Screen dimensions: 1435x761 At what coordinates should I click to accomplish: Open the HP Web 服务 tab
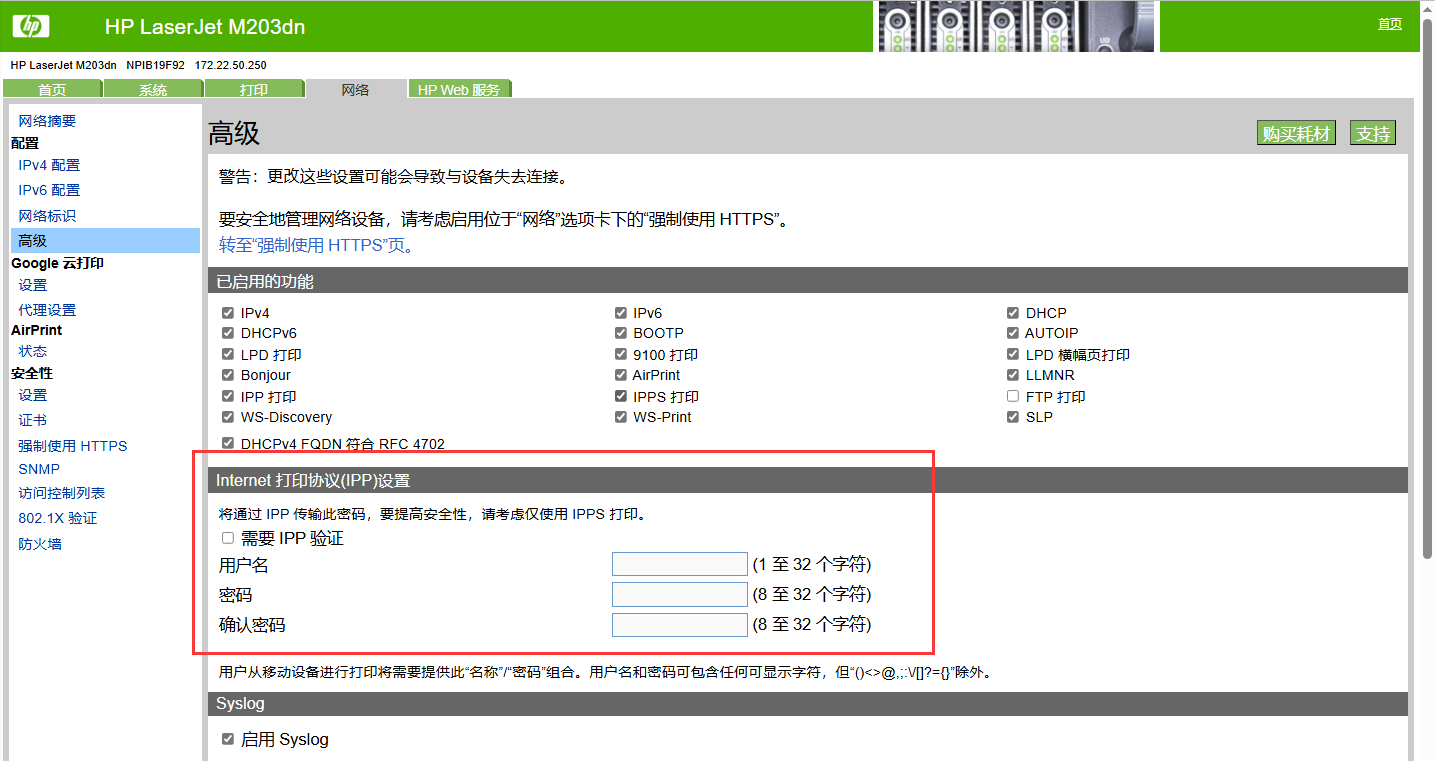(x=459, y=90)
